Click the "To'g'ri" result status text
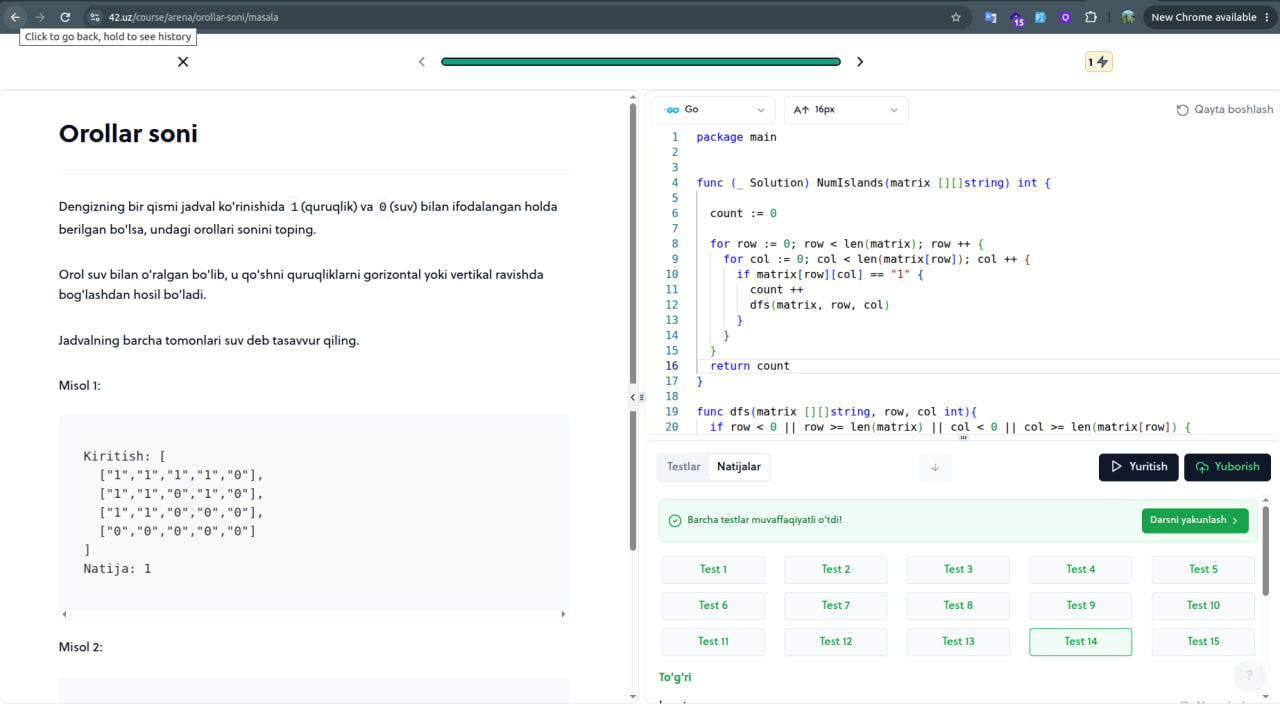This screenshot has height=704, width=1280. (x=675, y=678)
